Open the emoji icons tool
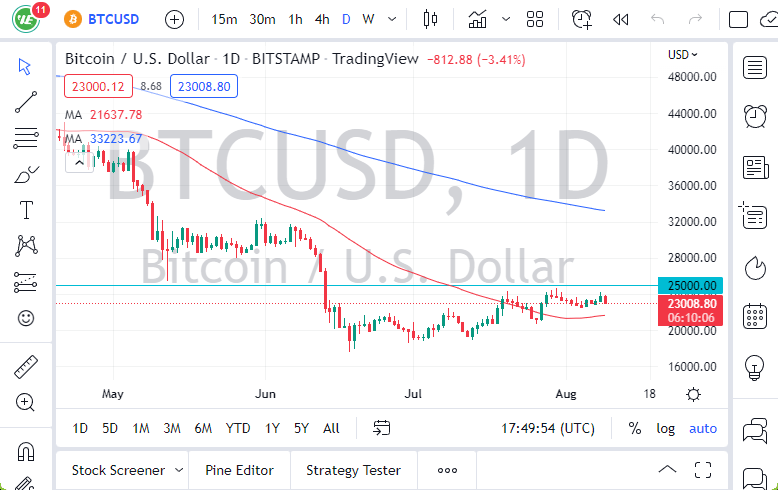The image size is (778, 490). pyautogui.click(x=26, y=318)
